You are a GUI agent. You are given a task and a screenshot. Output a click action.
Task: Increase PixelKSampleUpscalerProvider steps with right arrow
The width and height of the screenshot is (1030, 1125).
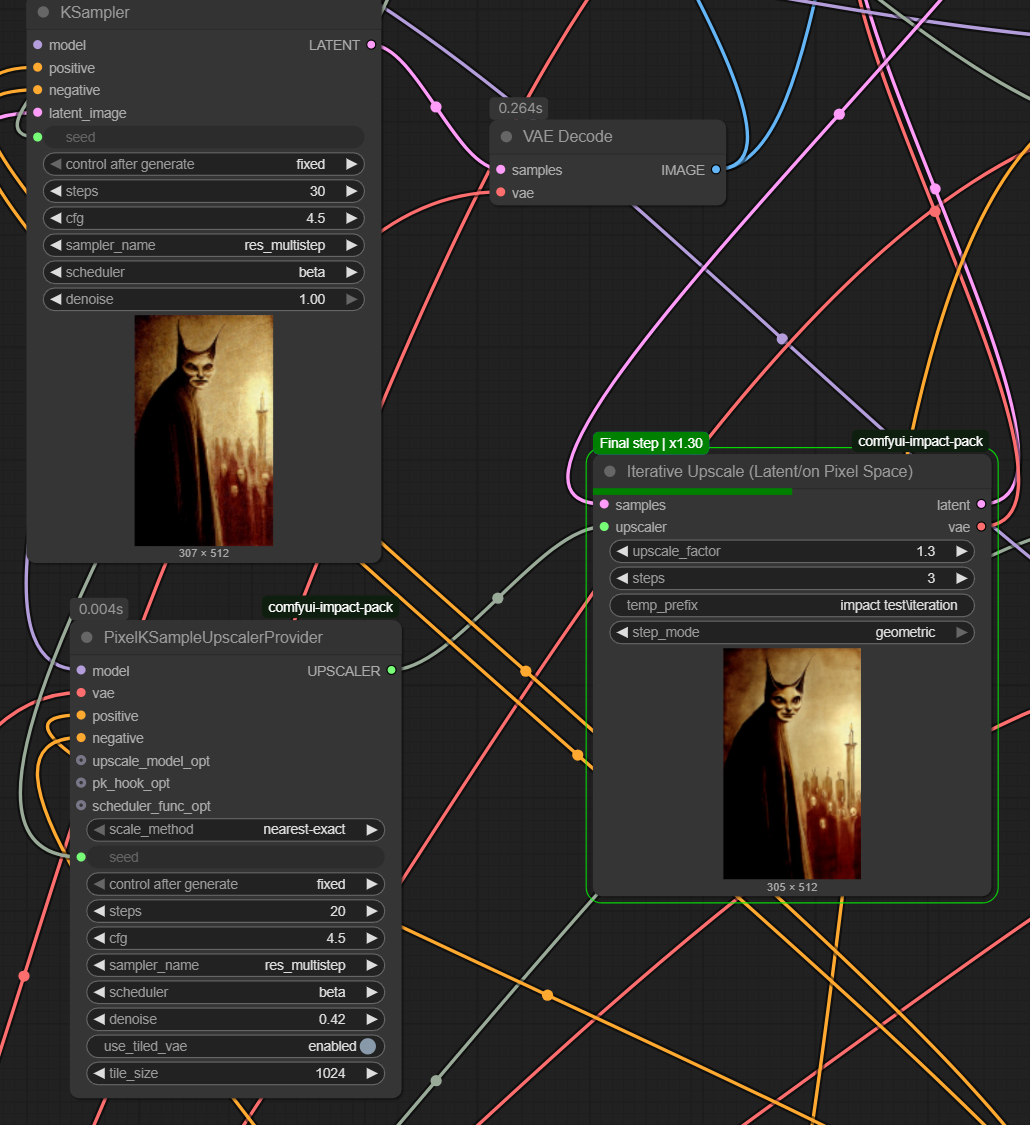(372, 911)
